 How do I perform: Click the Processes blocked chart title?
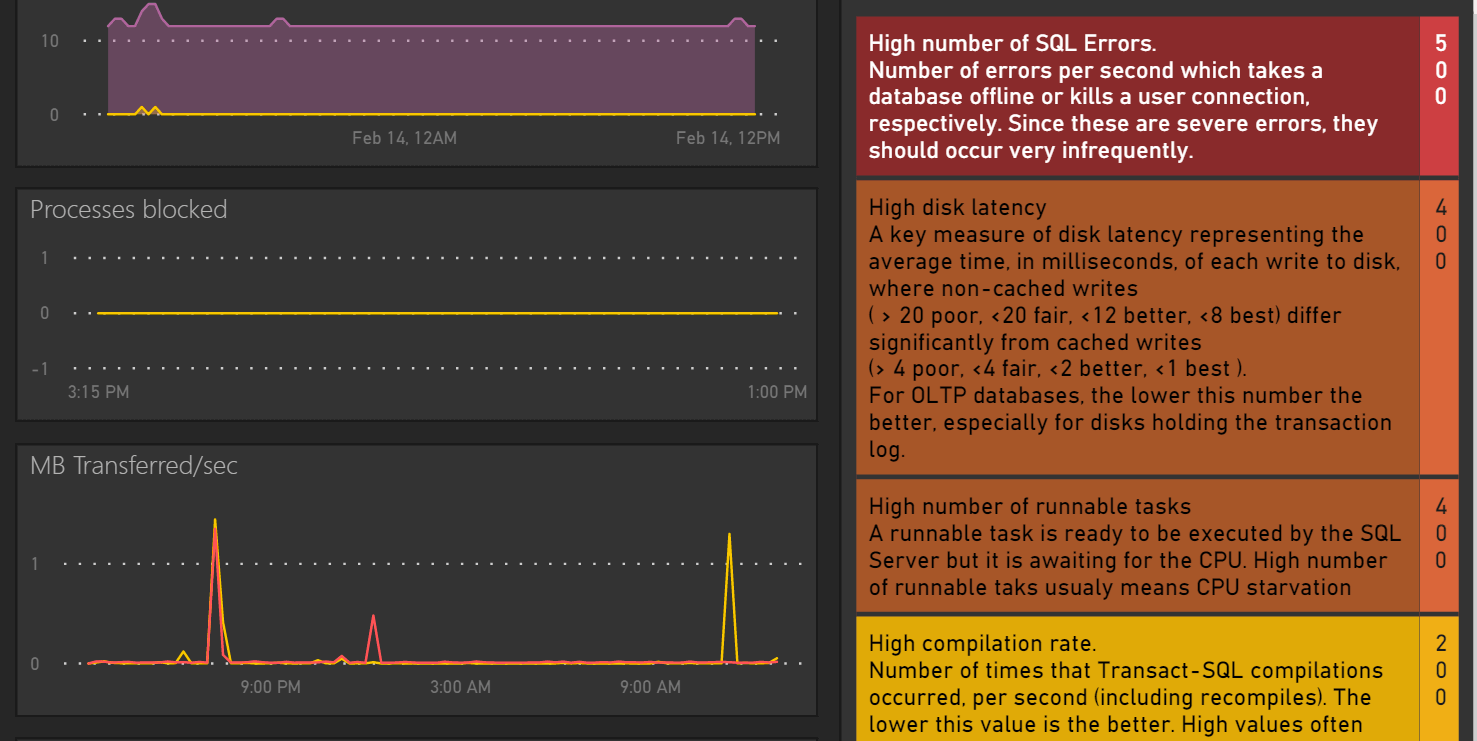point(129,209)
